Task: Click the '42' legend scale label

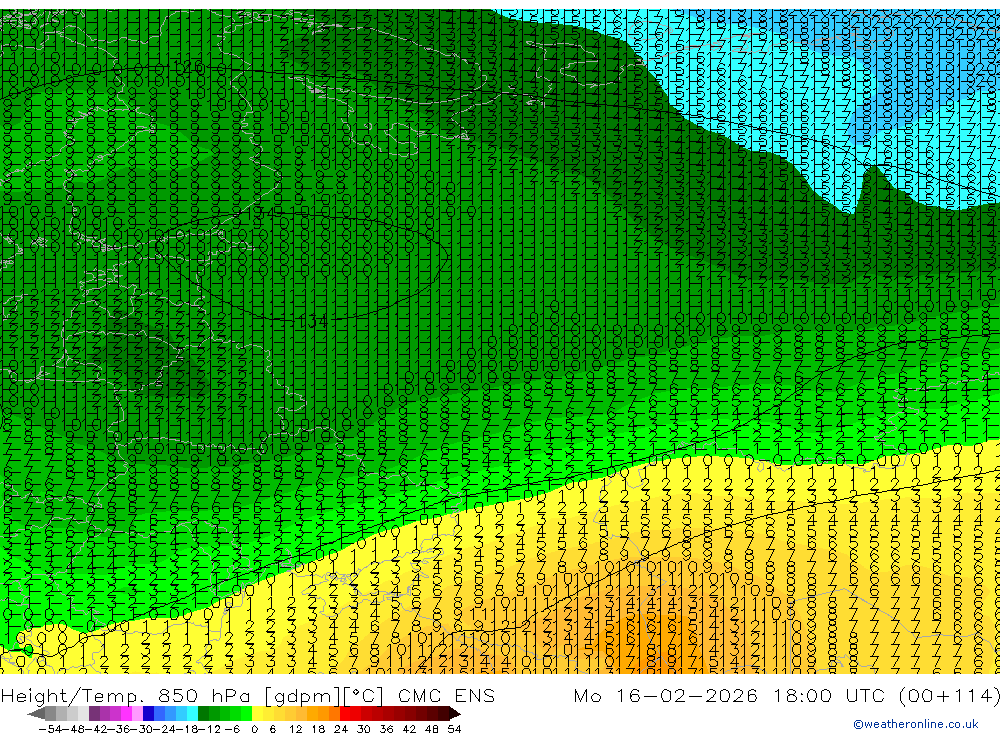Action: [x=409, y=729]
